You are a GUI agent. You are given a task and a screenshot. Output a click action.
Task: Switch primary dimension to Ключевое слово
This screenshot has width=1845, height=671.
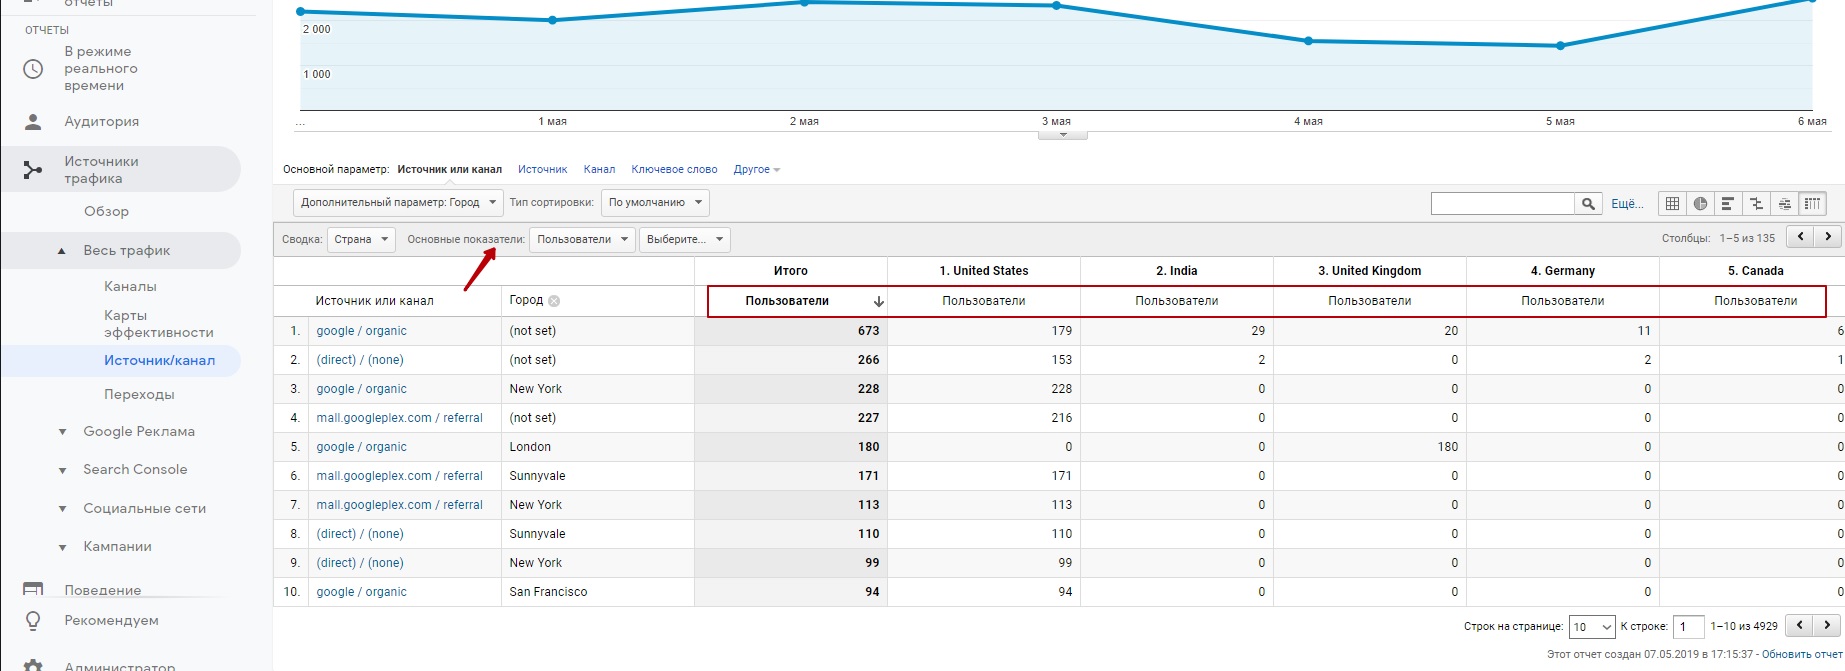[x=675, y=170]
